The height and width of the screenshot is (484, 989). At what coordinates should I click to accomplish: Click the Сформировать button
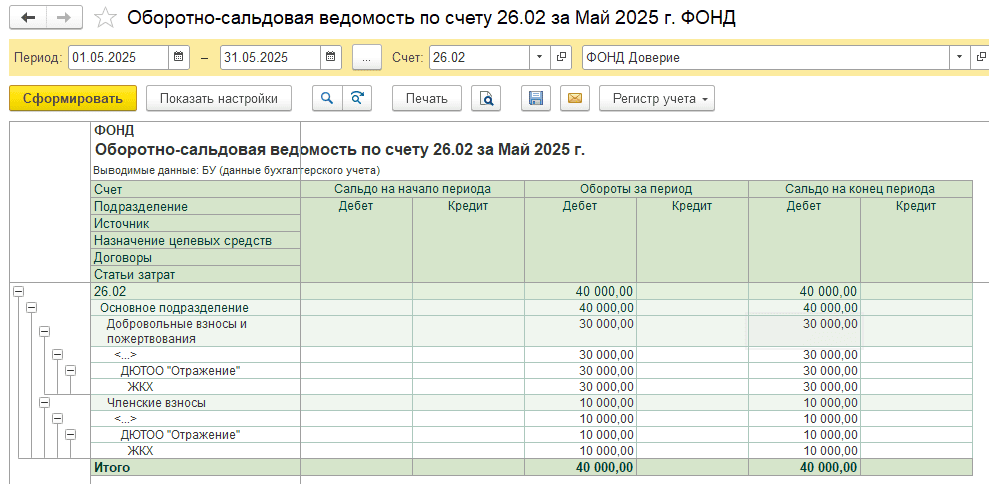(x=72, y=98)
